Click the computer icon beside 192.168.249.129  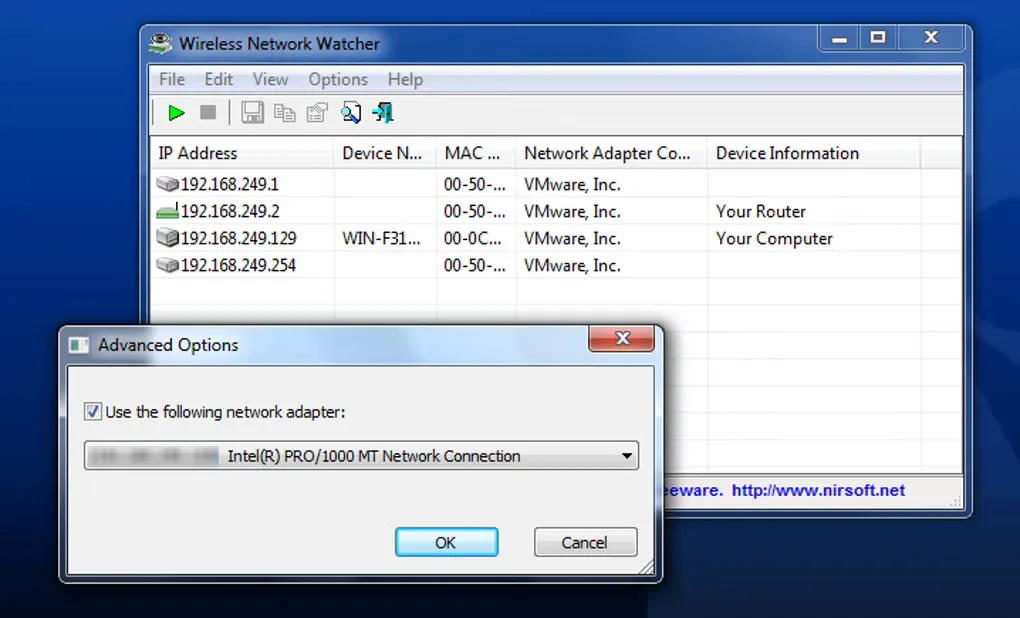pyautogui.click(x=167, y=238)
